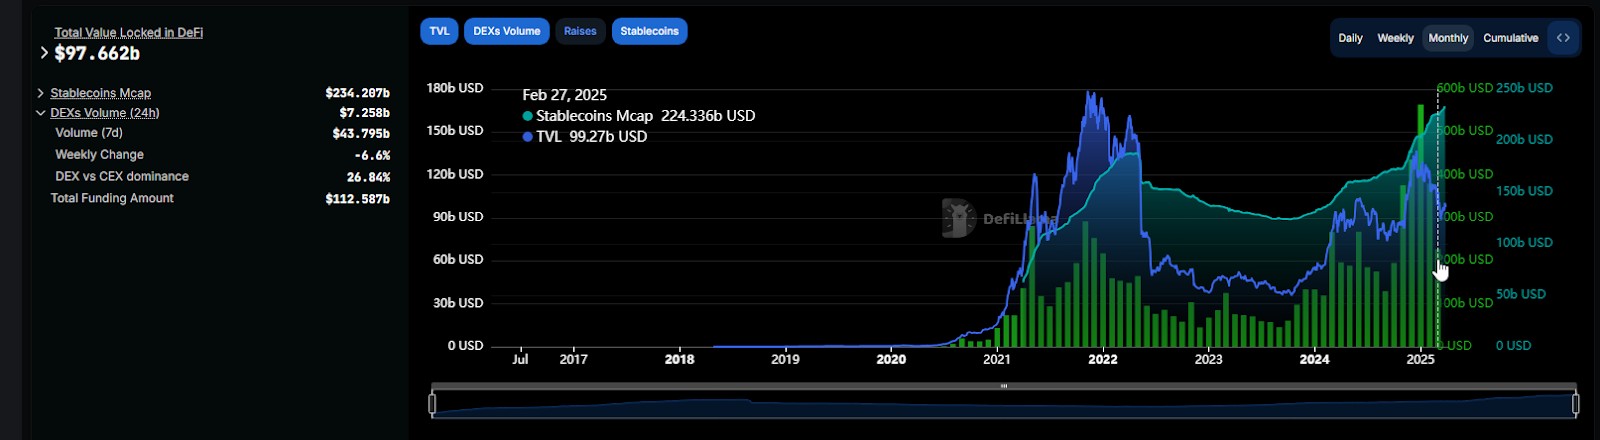Open the embed code icon button
Image resolution: width=1600 pixels, height=440 pixels.
(1563, 38)
